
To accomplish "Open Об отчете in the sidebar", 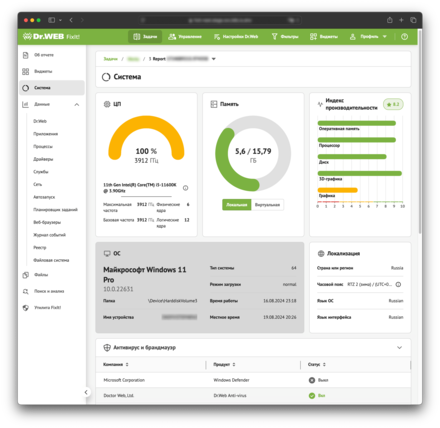I will [x=44, y=55].
